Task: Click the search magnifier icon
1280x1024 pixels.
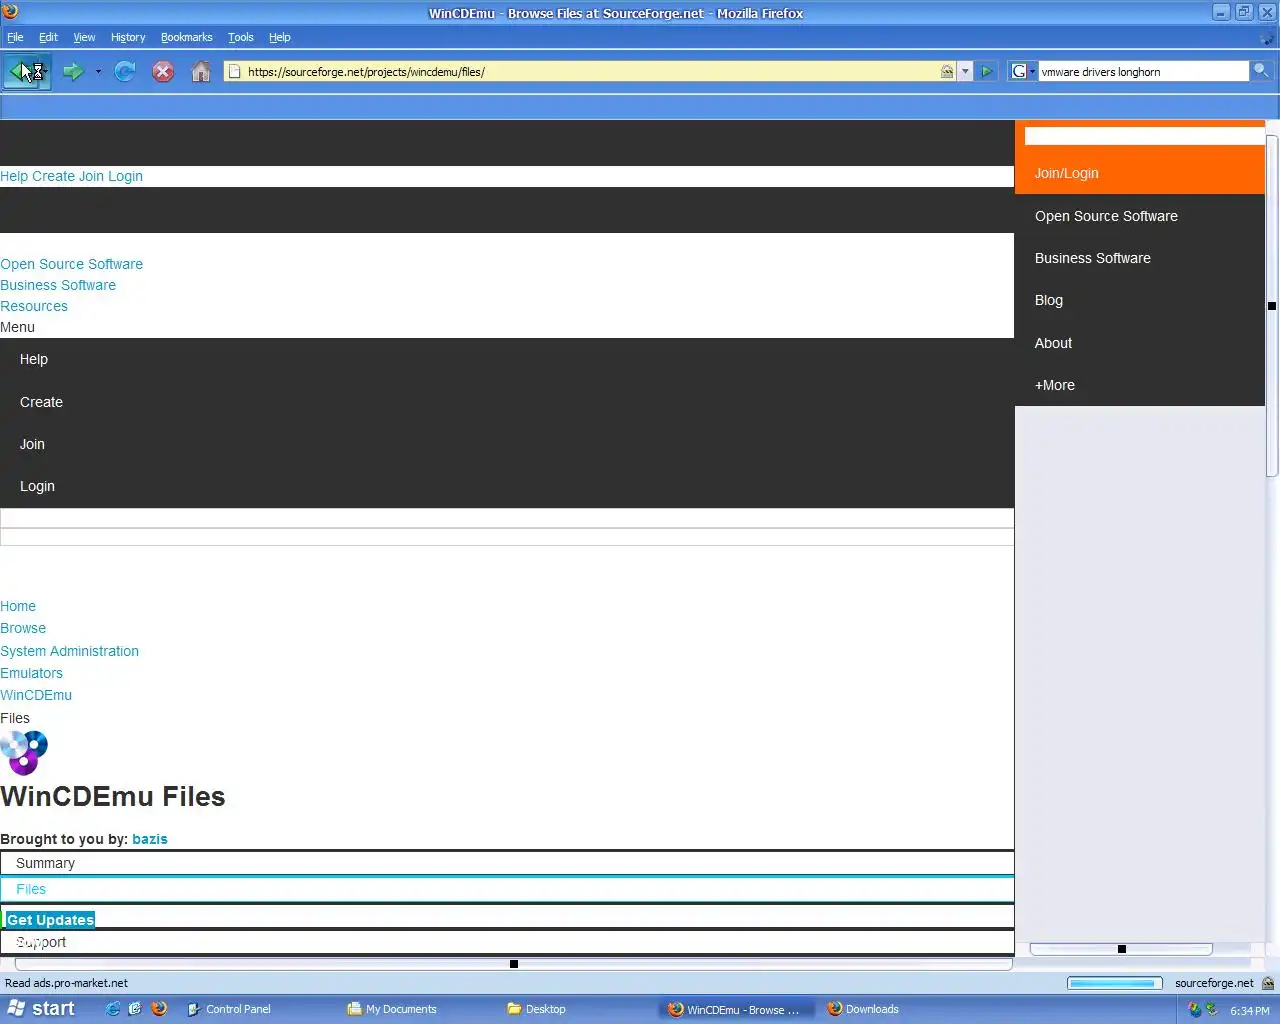Action: 1261,71
